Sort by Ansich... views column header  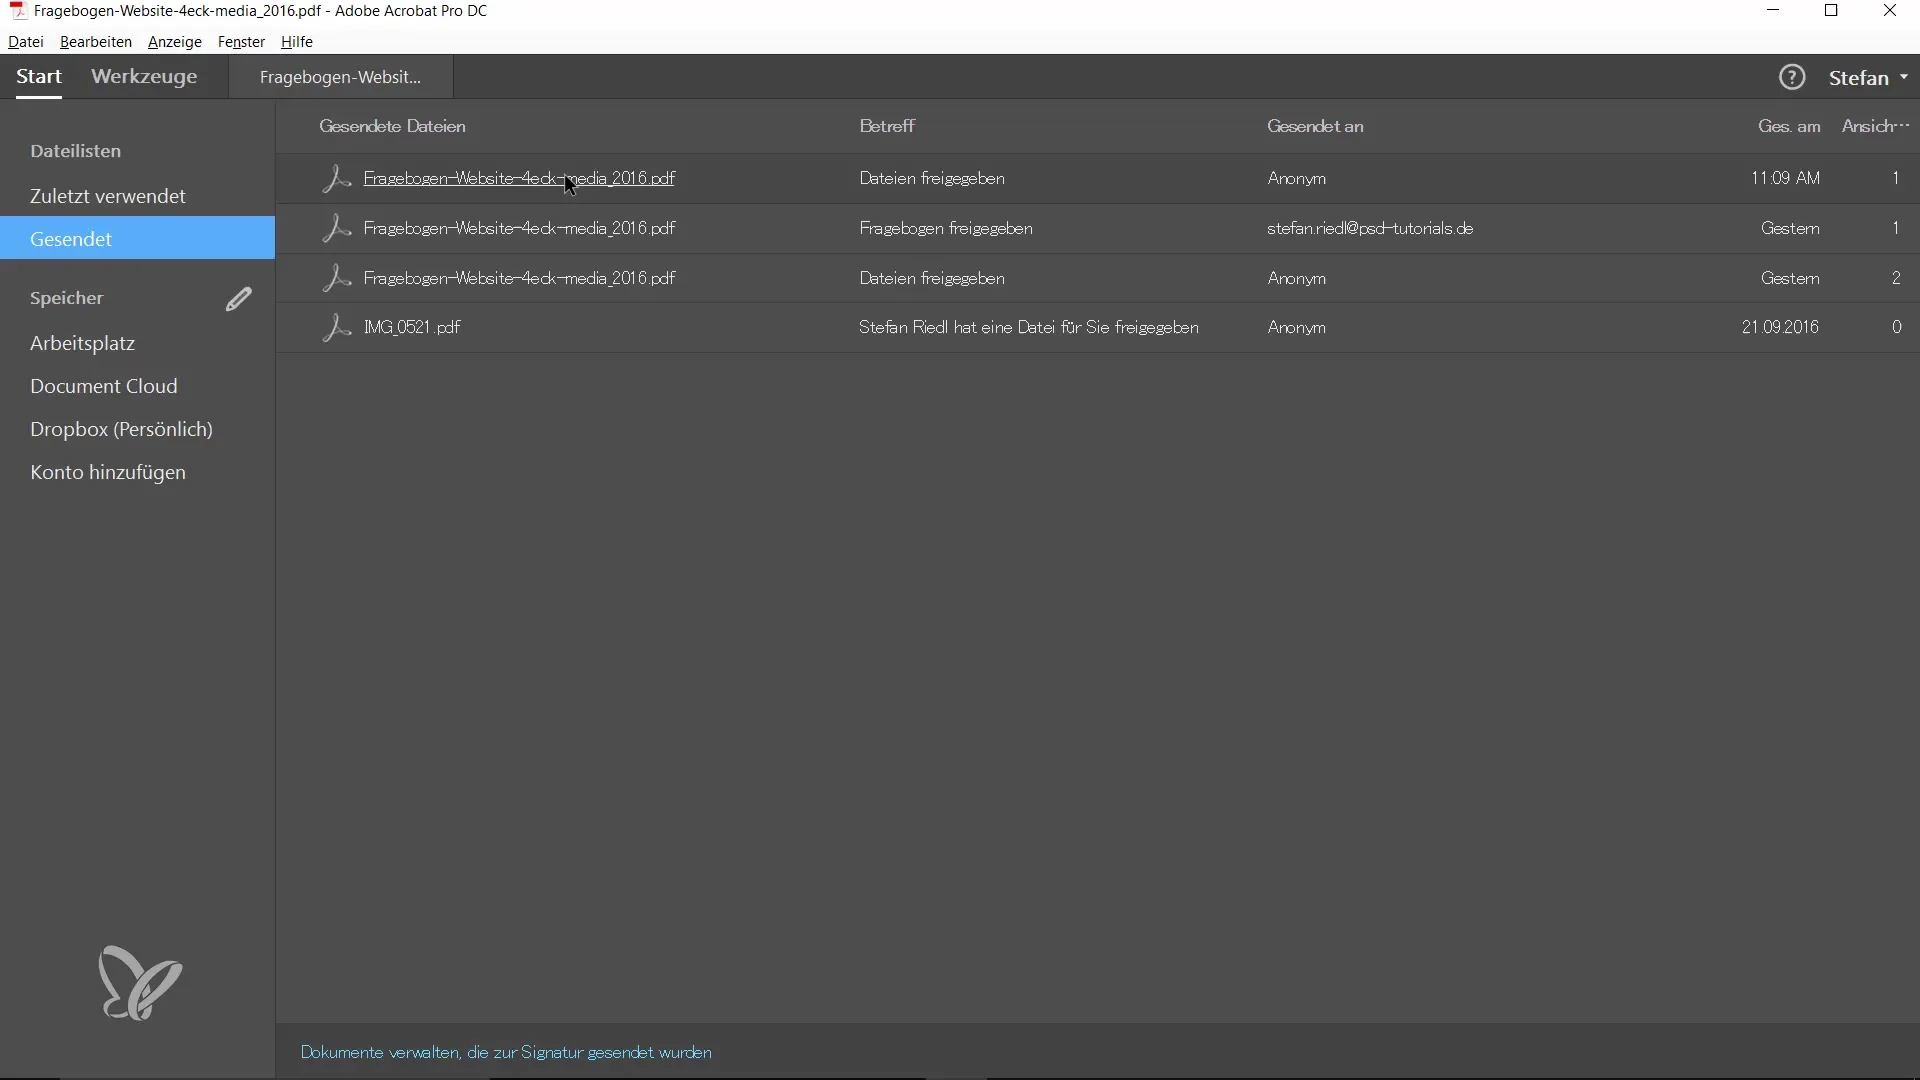click(x=1876, y=126)
